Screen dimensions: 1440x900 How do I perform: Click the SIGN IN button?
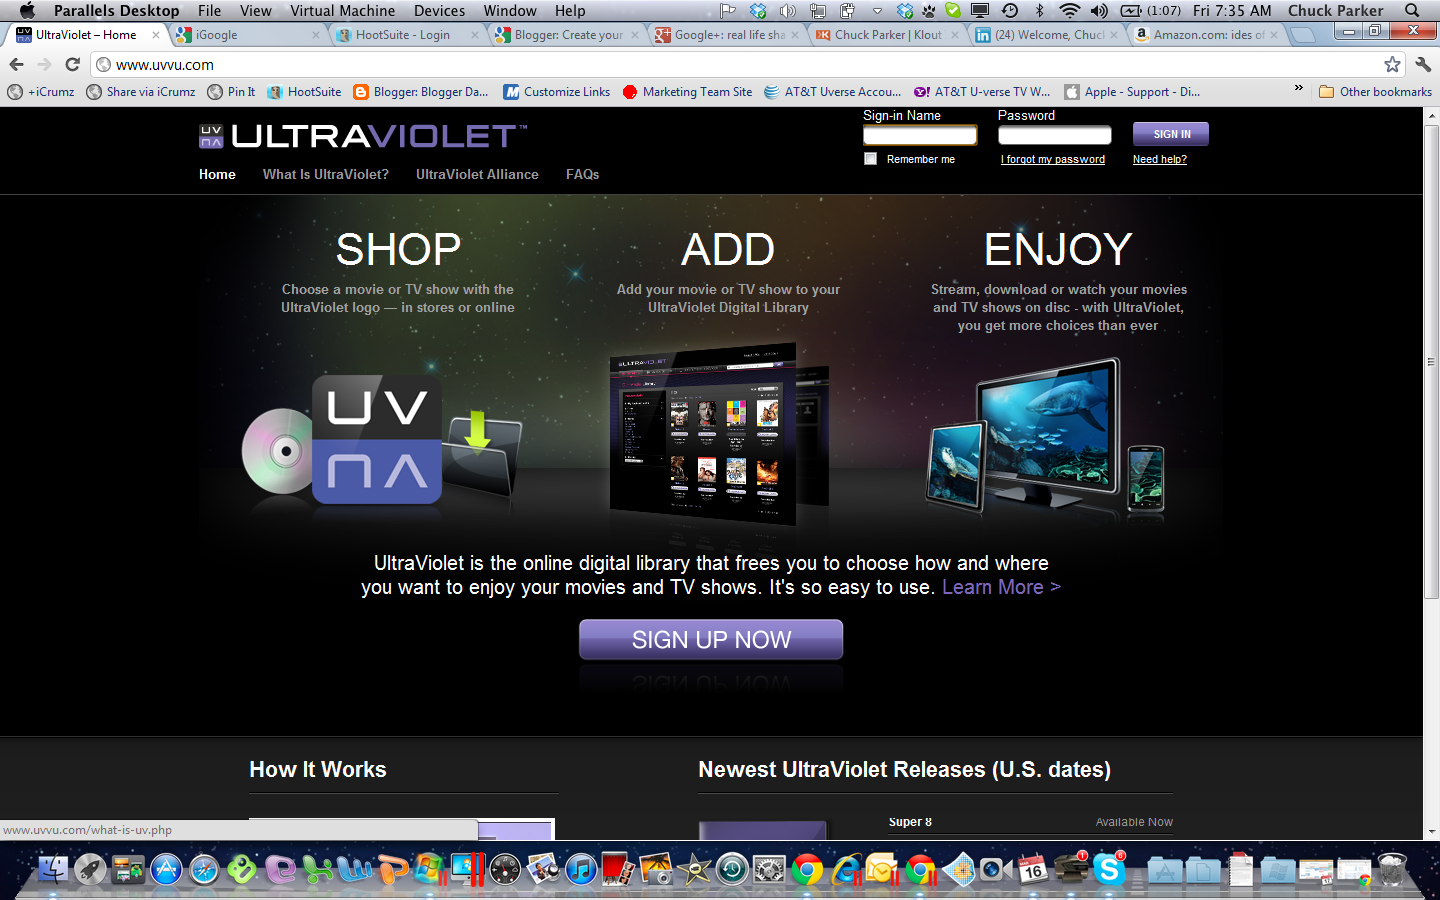(1171, 134)
